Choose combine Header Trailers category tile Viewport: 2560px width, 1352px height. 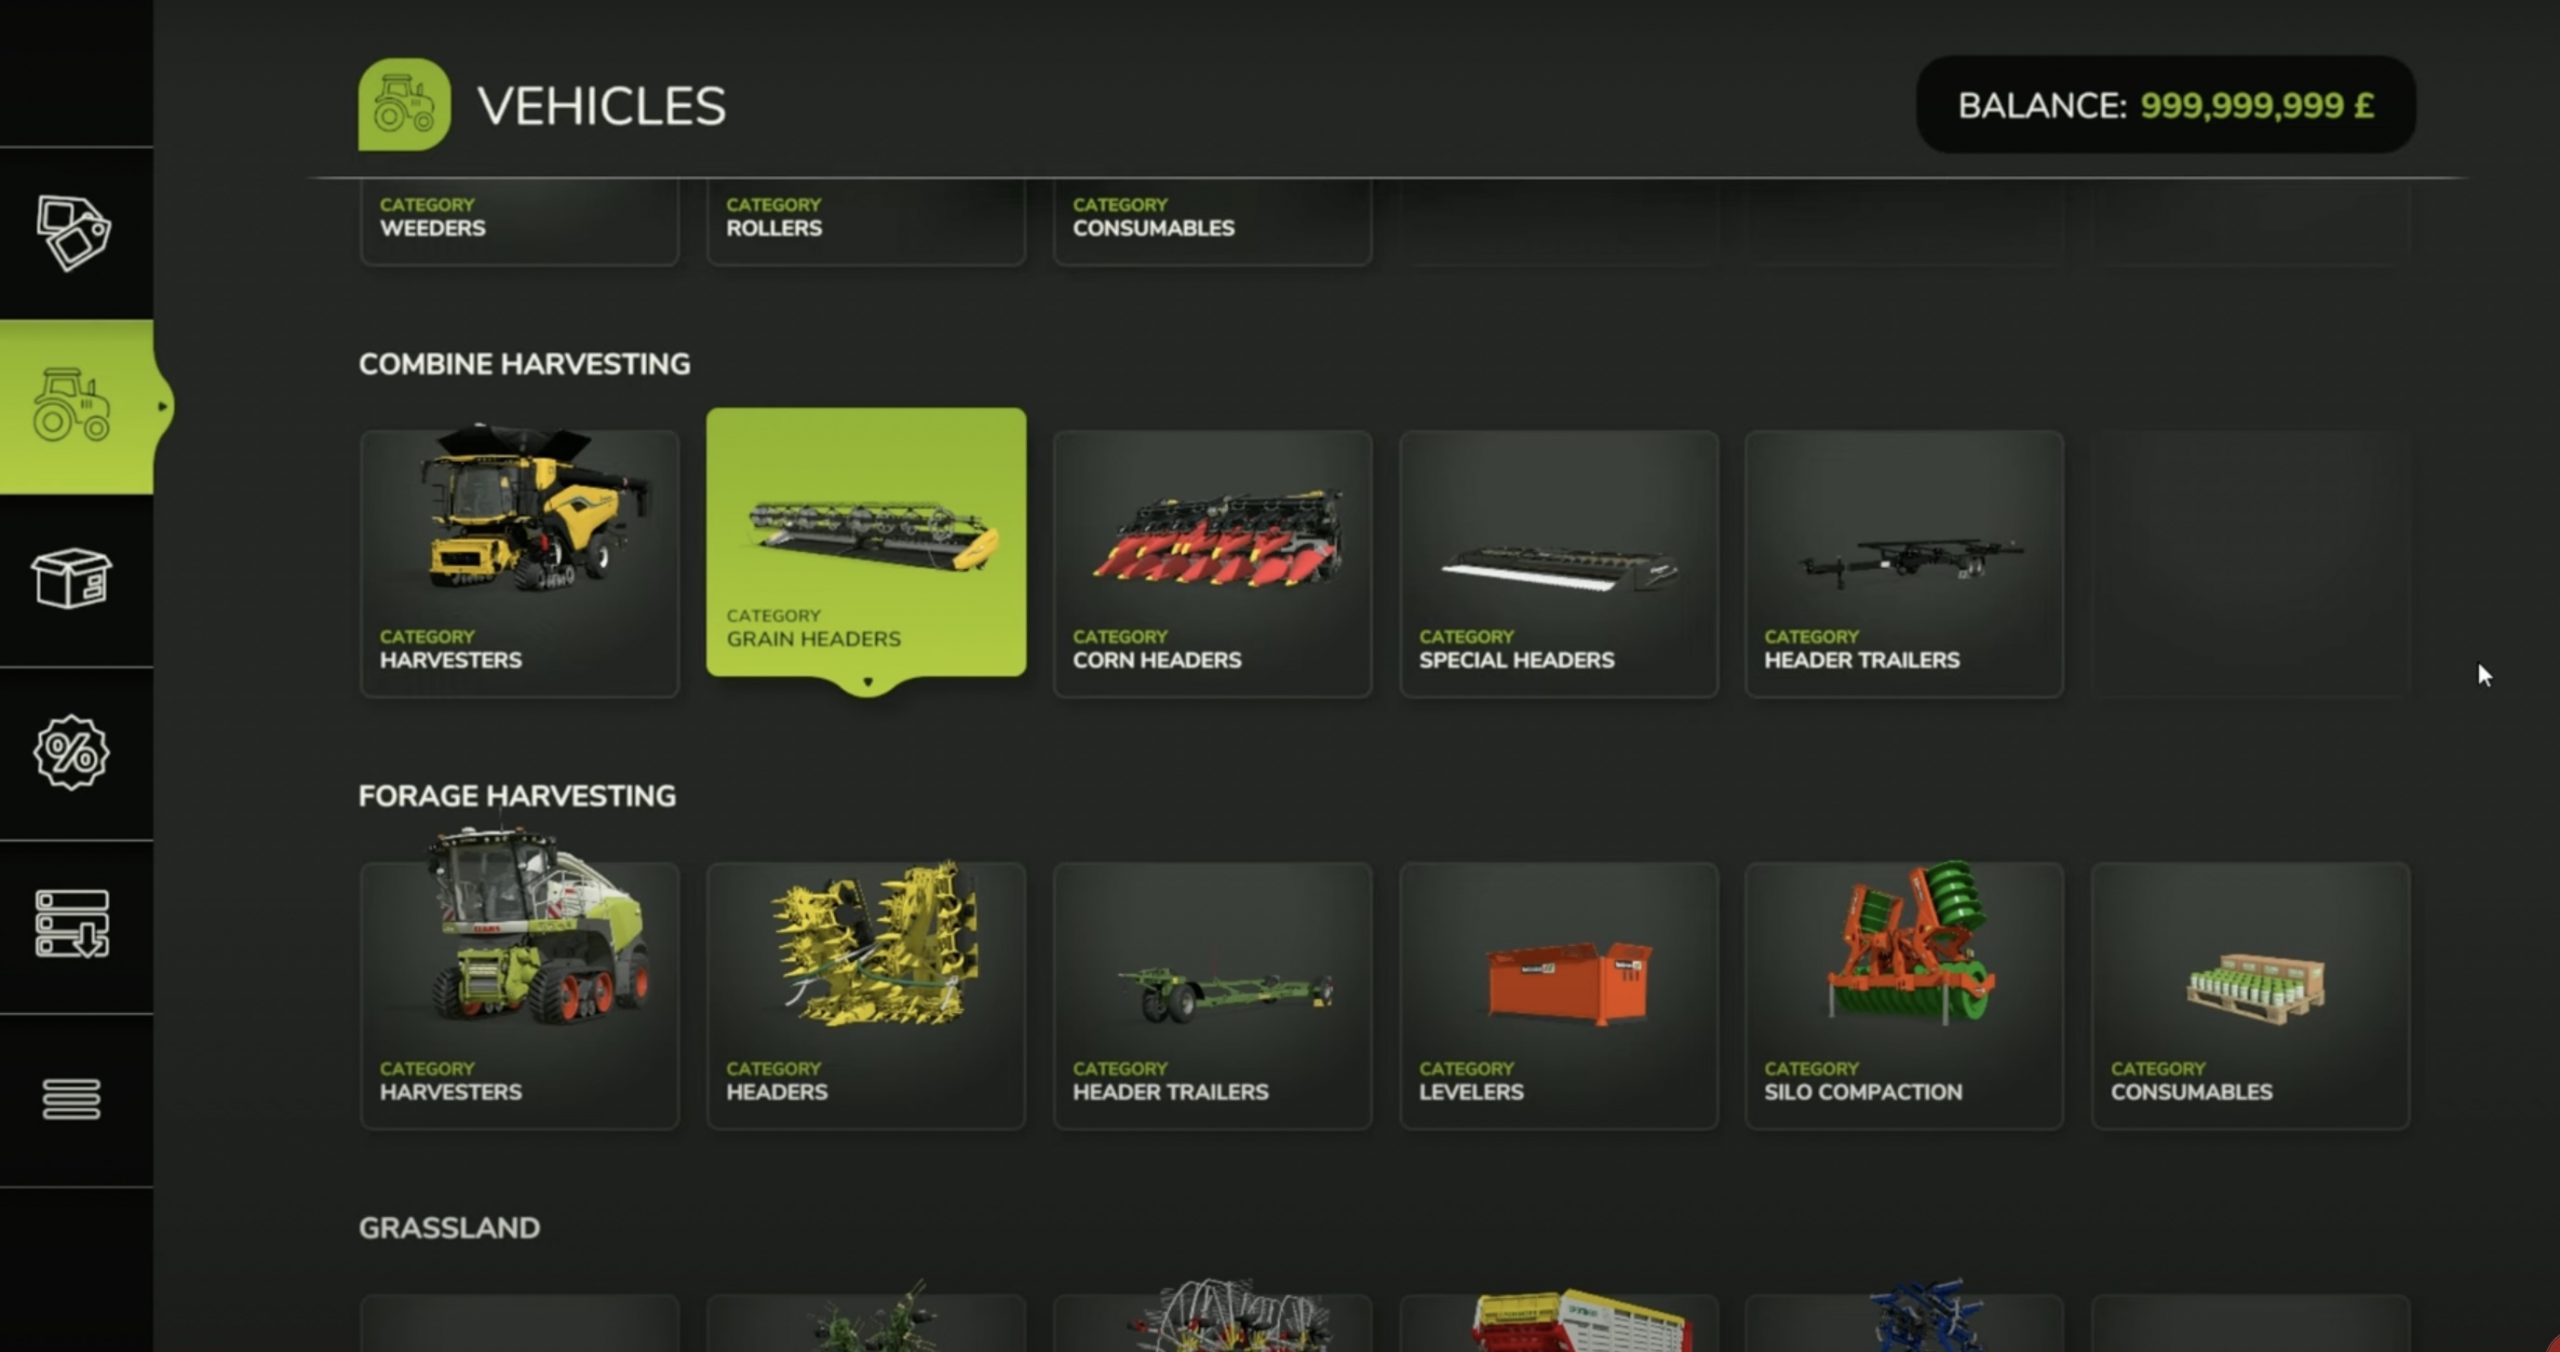click(x=1904, y=564)
